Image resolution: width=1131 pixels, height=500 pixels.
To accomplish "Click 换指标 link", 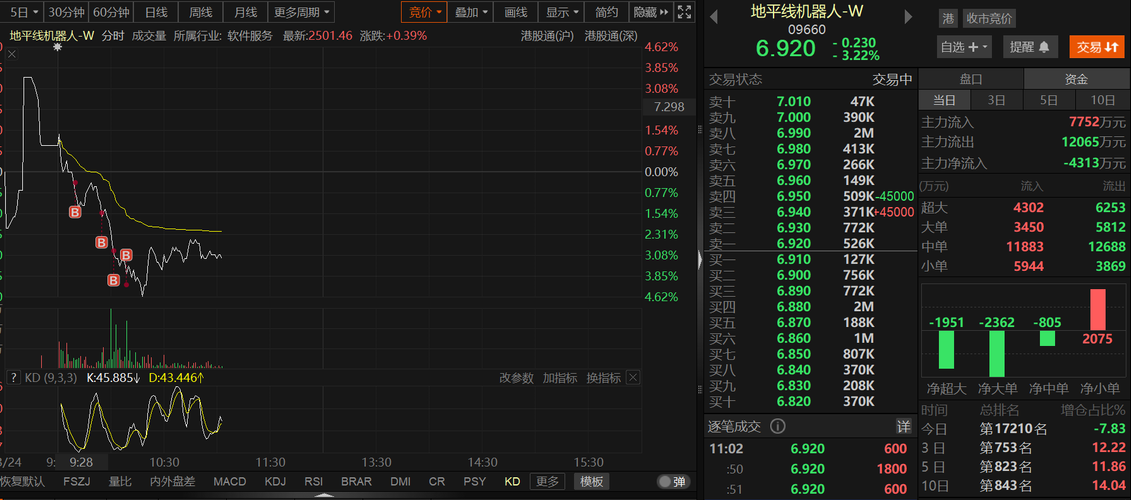I will click(604, 378).
